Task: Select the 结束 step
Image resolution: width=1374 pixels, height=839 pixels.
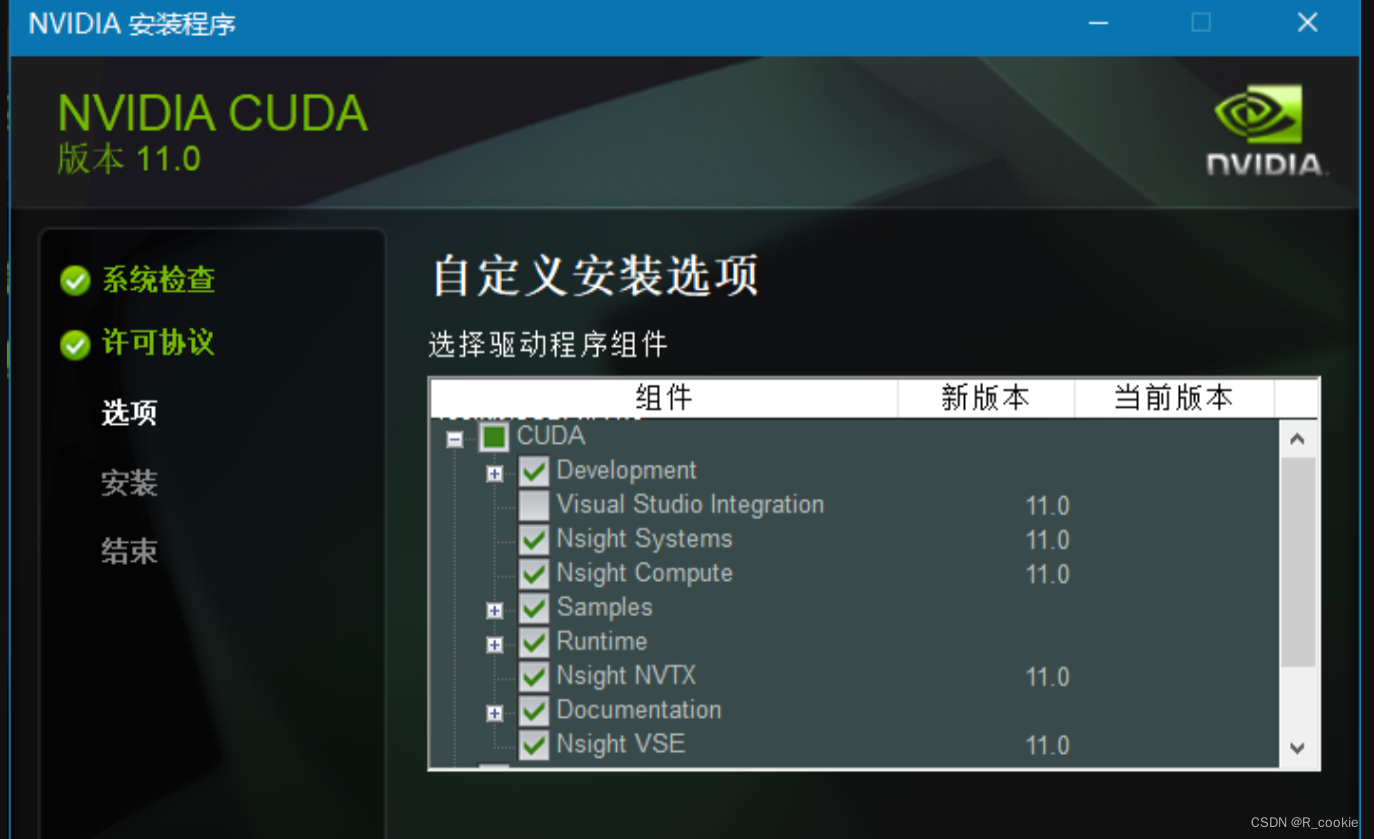Action: click(x=129, y=551)
